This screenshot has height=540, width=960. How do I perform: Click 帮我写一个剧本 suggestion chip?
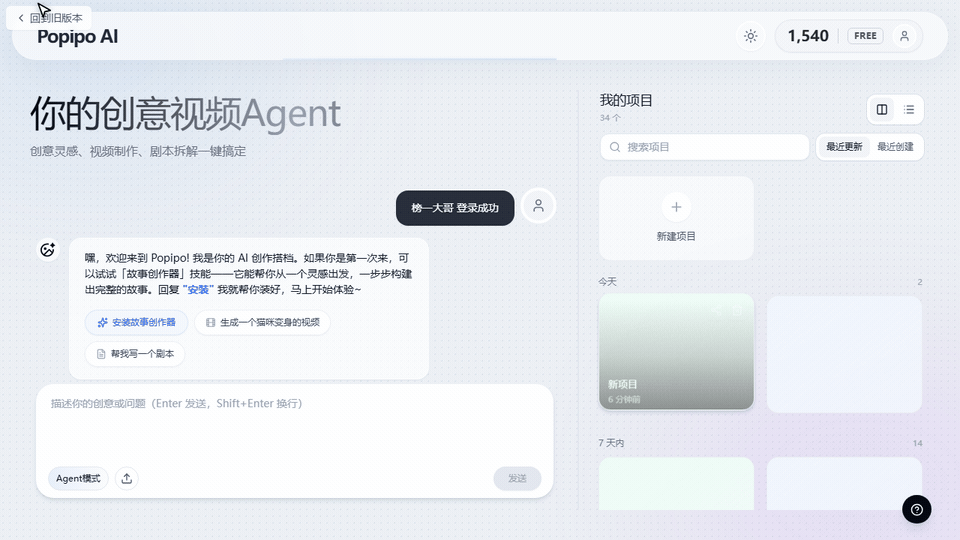point(135,354)
